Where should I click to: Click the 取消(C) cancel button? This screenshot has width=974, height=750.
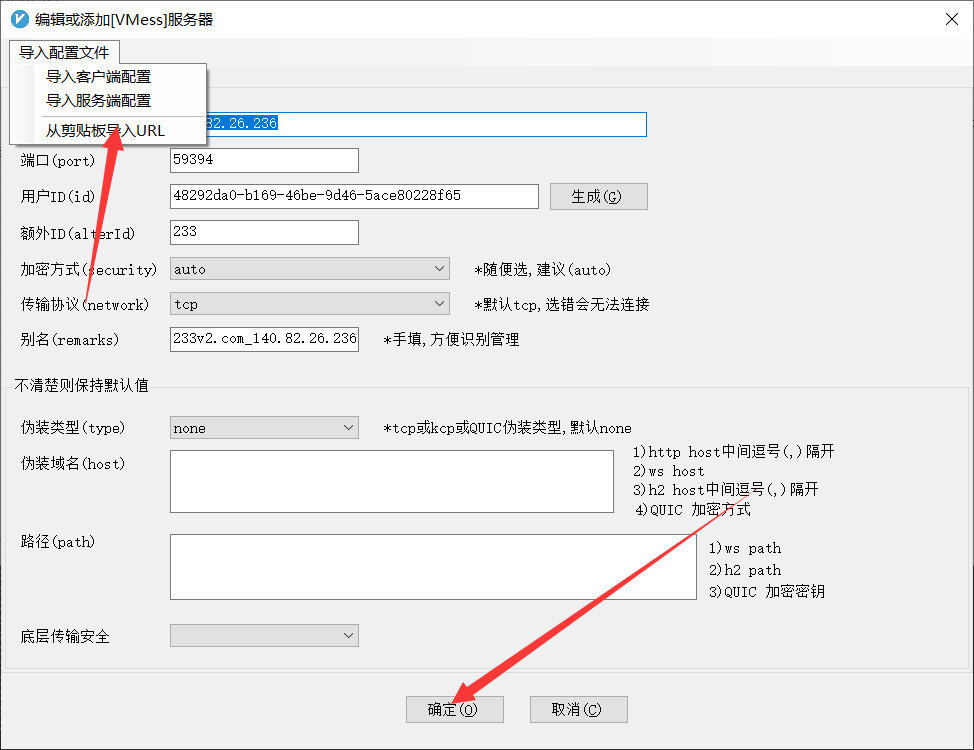point(578,709)
